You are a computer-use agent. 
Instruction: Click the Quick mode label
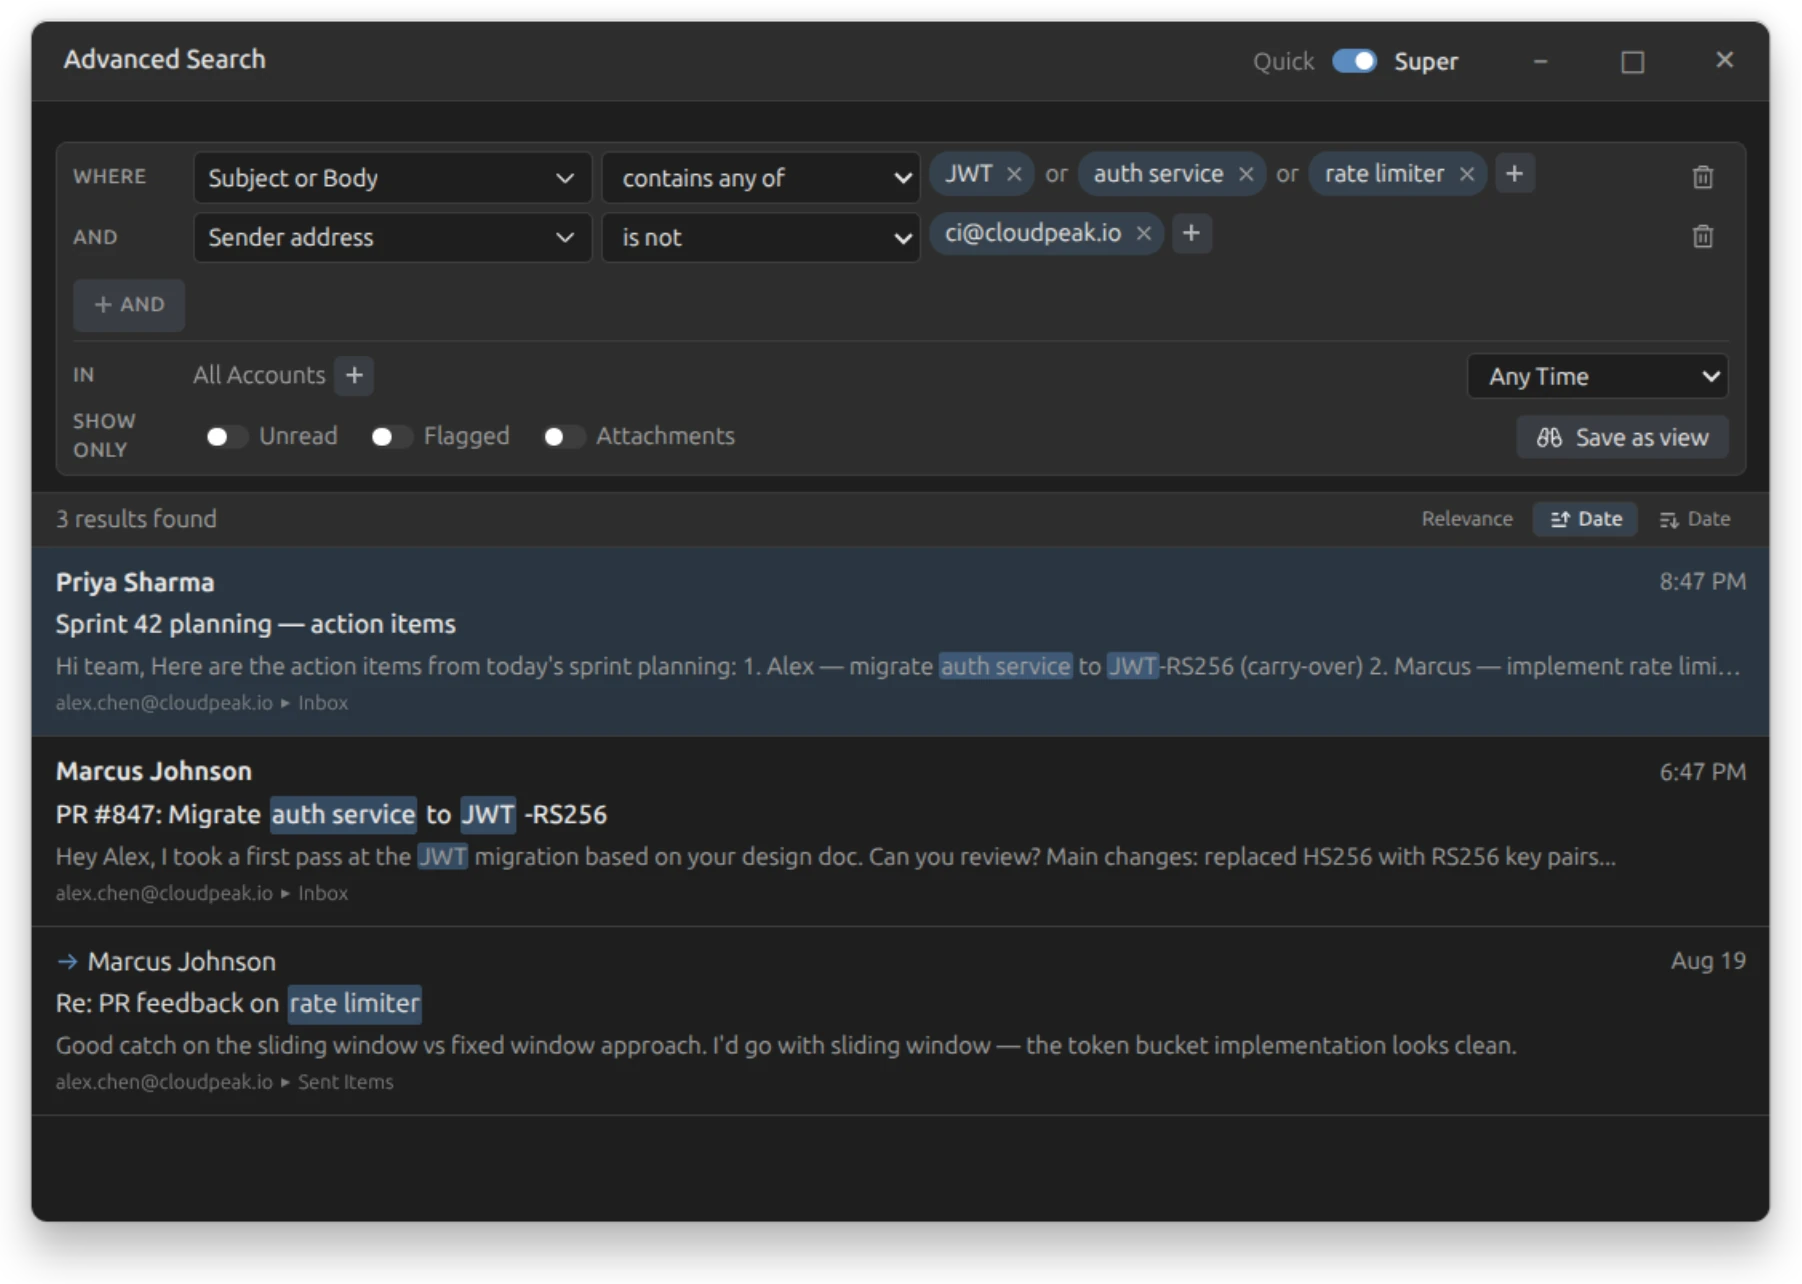1283,62
